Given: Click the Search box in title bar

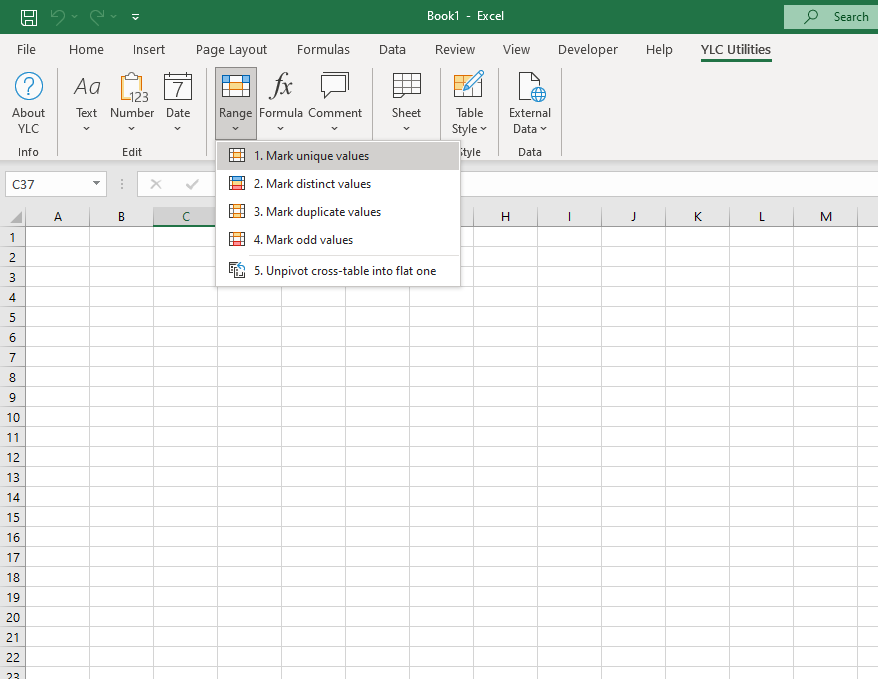Looking at the screenshot, I should pos(830,16).
